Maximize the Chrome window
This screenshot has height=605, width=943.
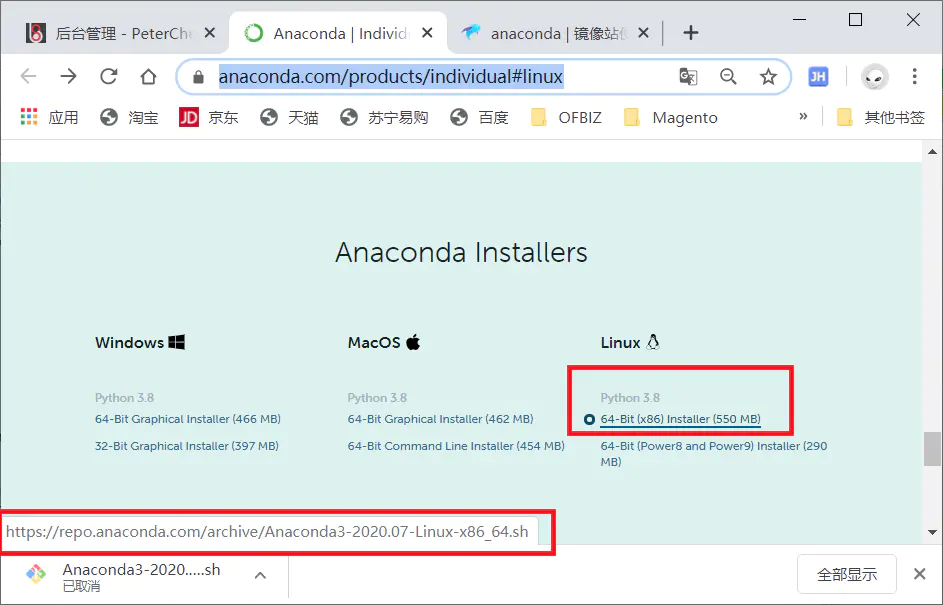(855, 20)
